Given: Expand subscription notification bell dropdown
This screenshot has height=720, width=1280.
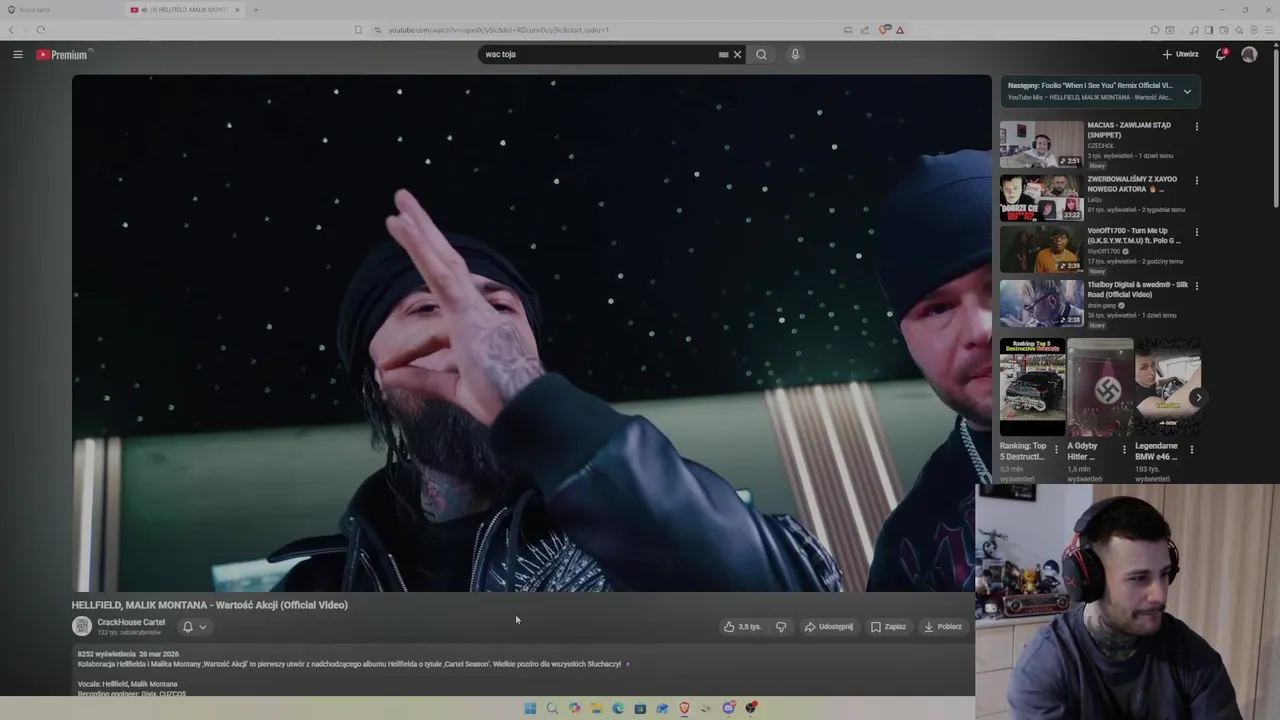Looking at the screenshot, I should coord(194,627).
